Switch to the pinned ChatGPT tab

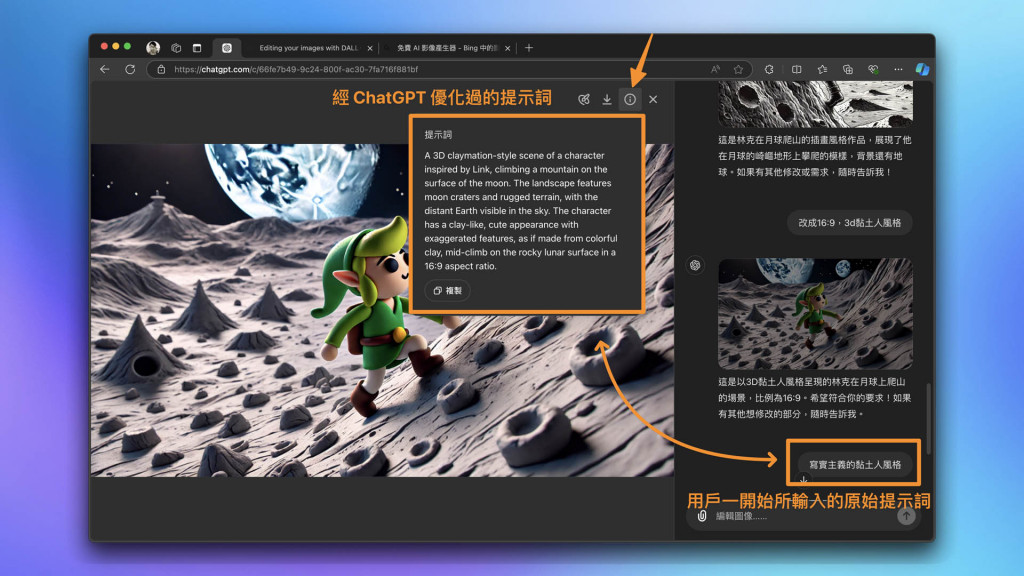pos(227,48)
